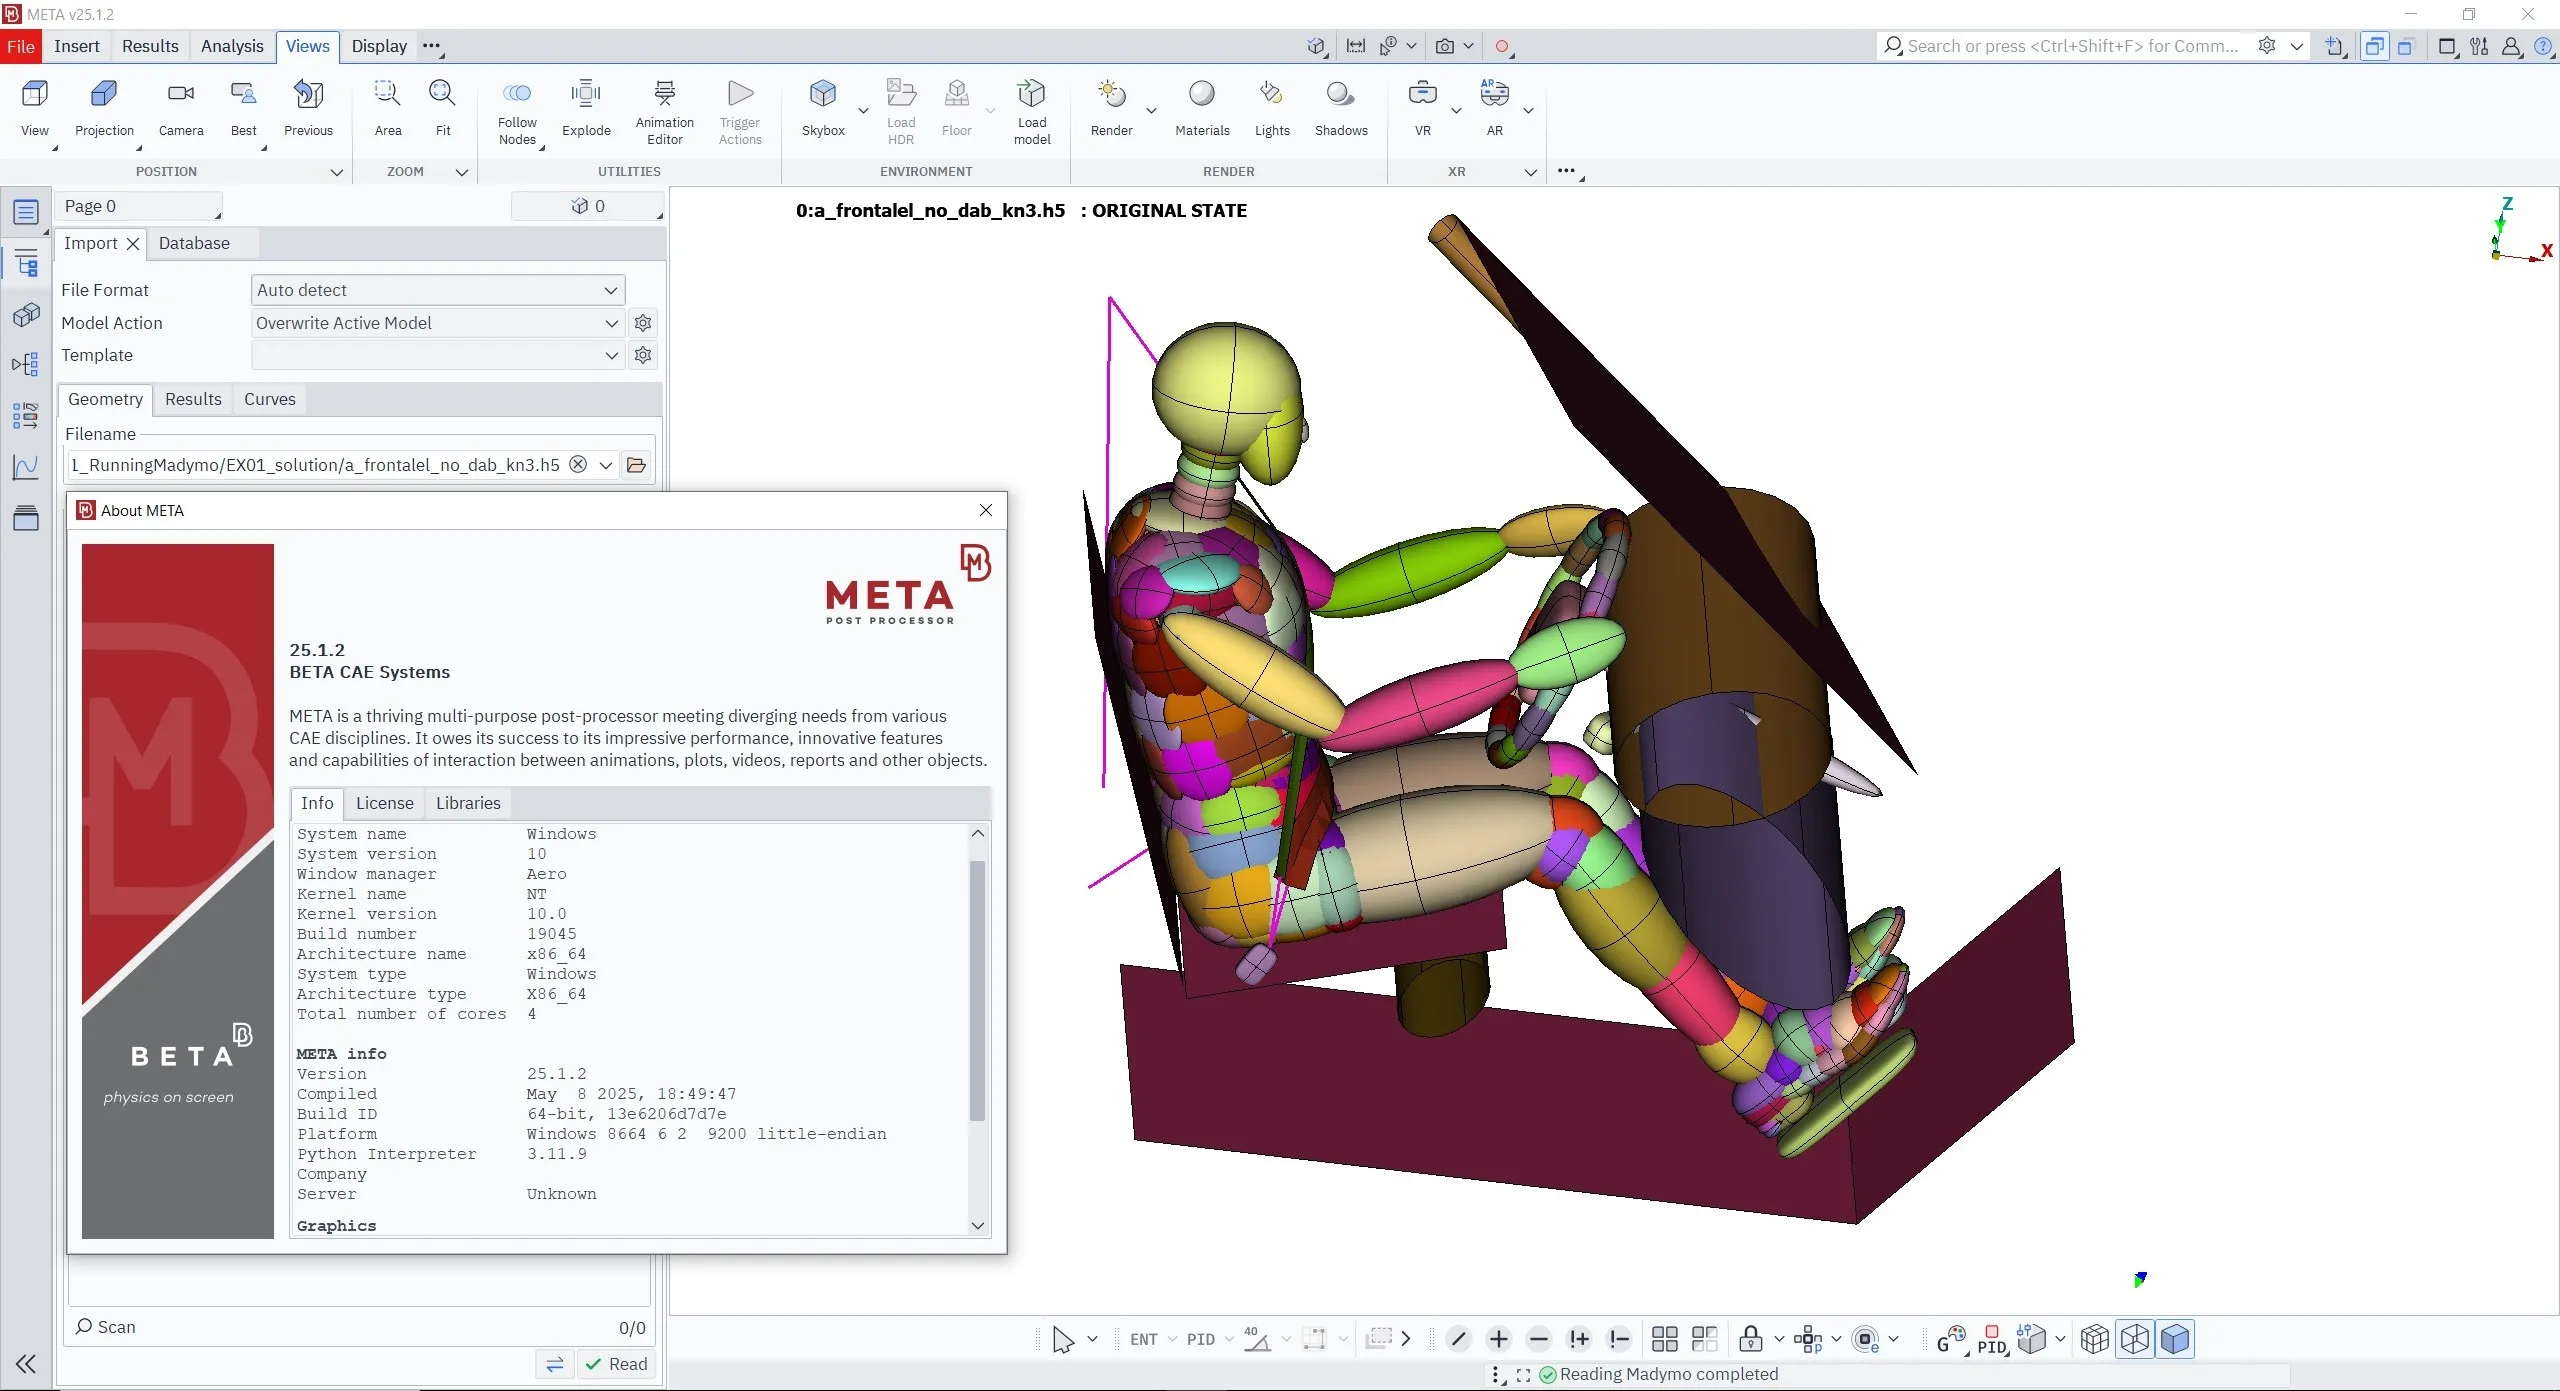Toggle the slash button in bottom toolbar
Screen dimensions: 2560x1391
click(1458, 1339)
